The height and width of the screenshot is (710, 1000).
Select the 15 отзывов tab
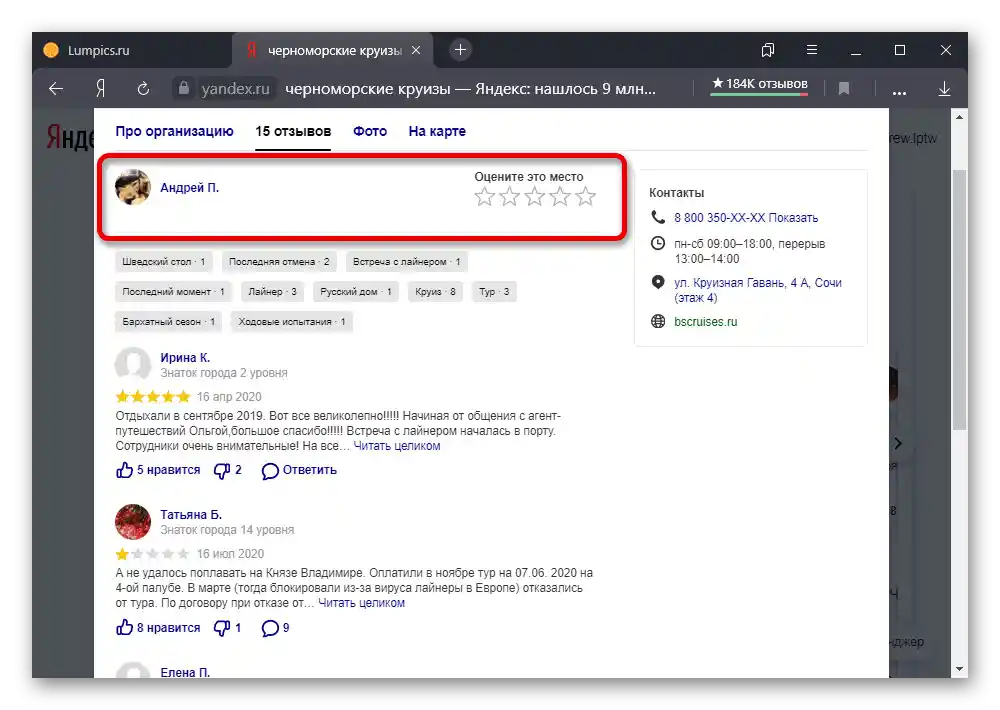(x=293, y=131)
